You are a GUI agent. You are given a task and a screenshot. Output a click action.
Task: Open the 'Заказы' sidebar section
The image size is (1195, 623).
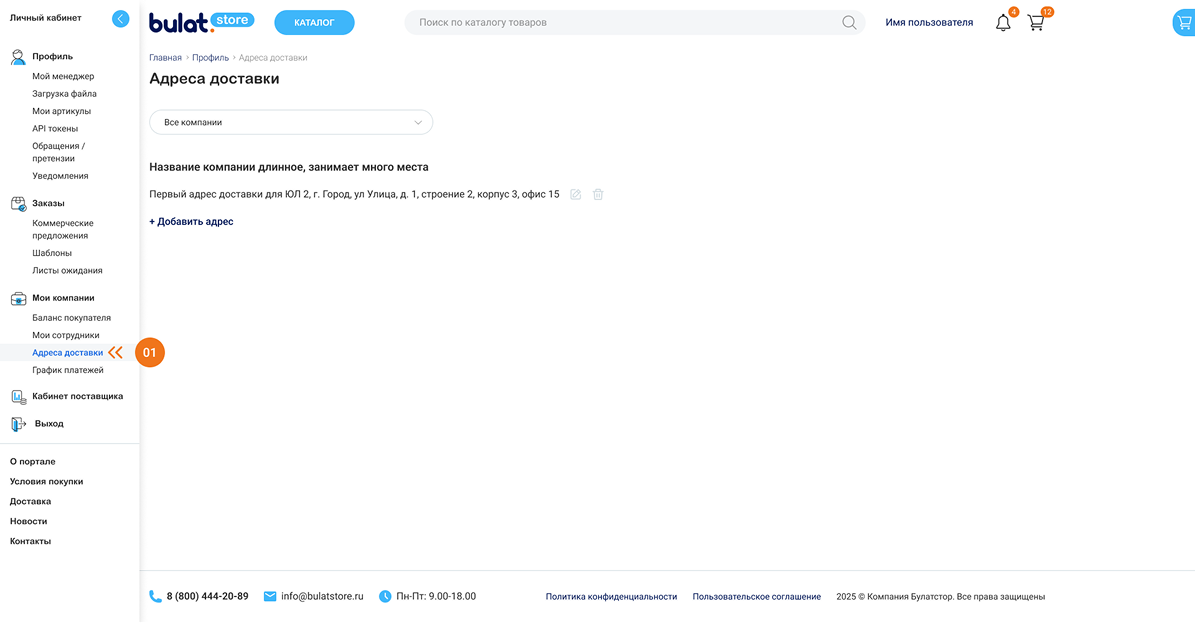coord(48,203)
